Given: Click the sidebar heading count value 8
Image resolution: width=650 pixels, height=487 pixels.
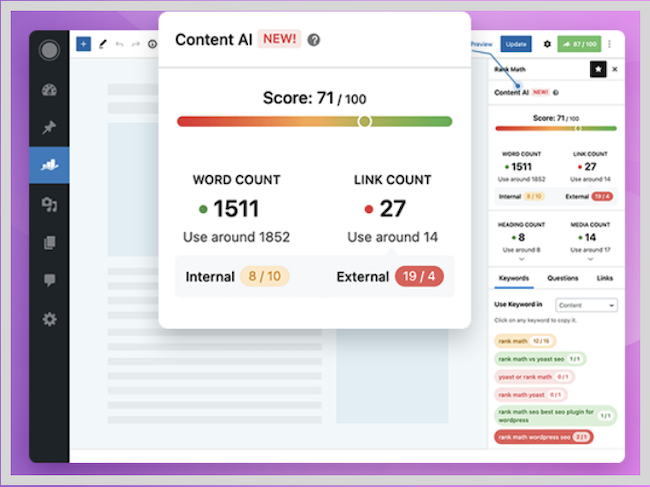Looking at the screenshot, I should click(x=521, y=237).
